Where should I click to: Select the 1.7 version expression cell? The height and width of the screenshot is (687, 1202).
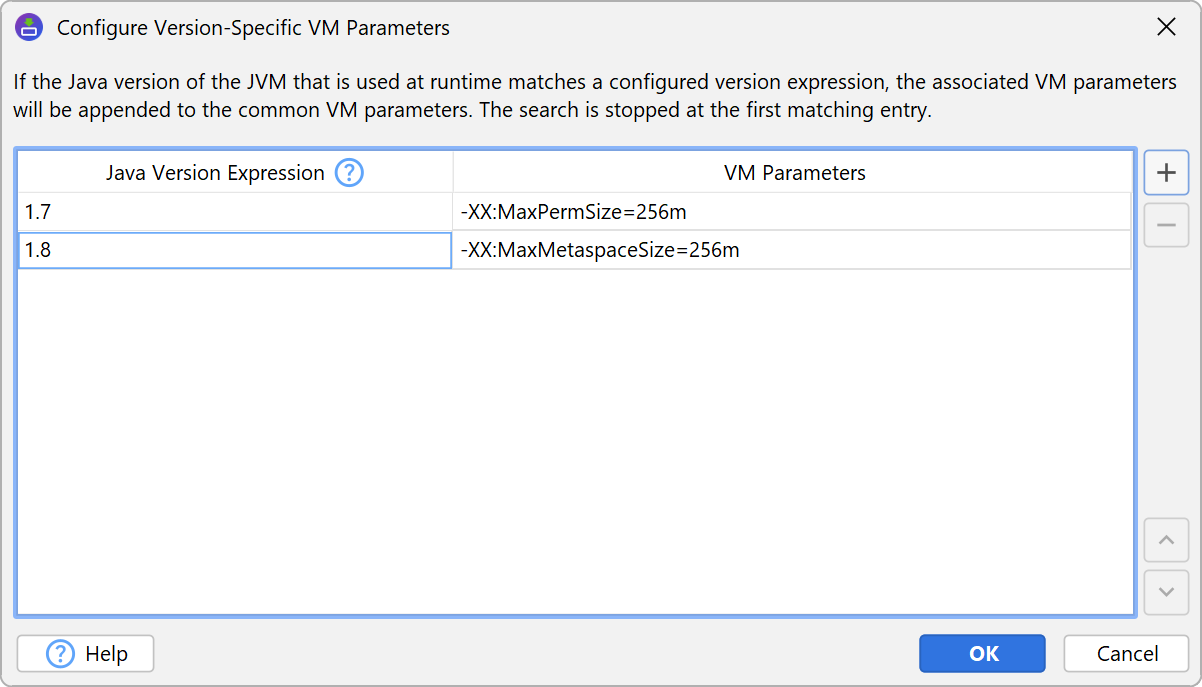[x=235, y=212]
